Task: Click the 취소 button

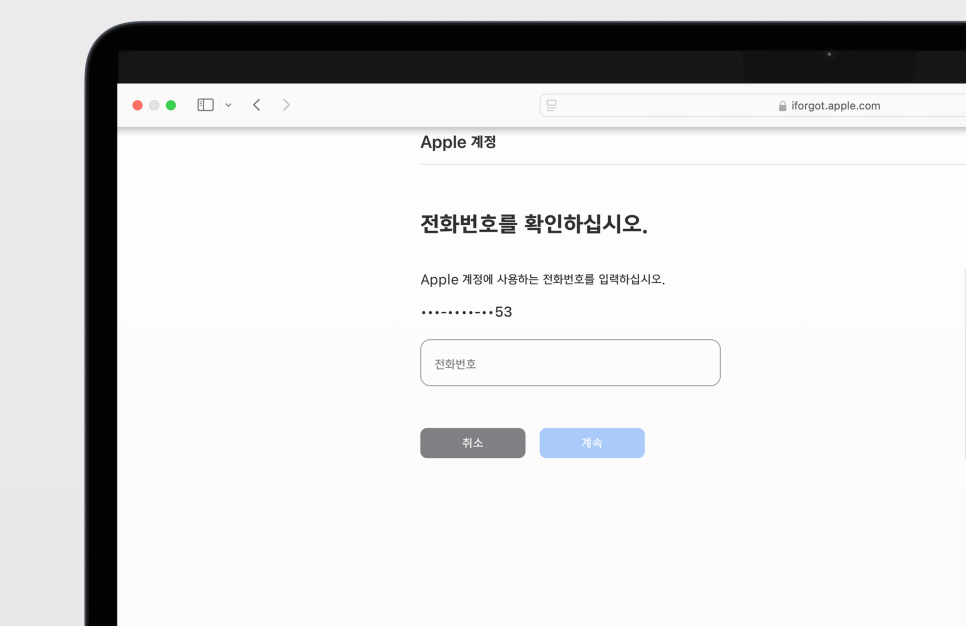Action: (473, 443)
